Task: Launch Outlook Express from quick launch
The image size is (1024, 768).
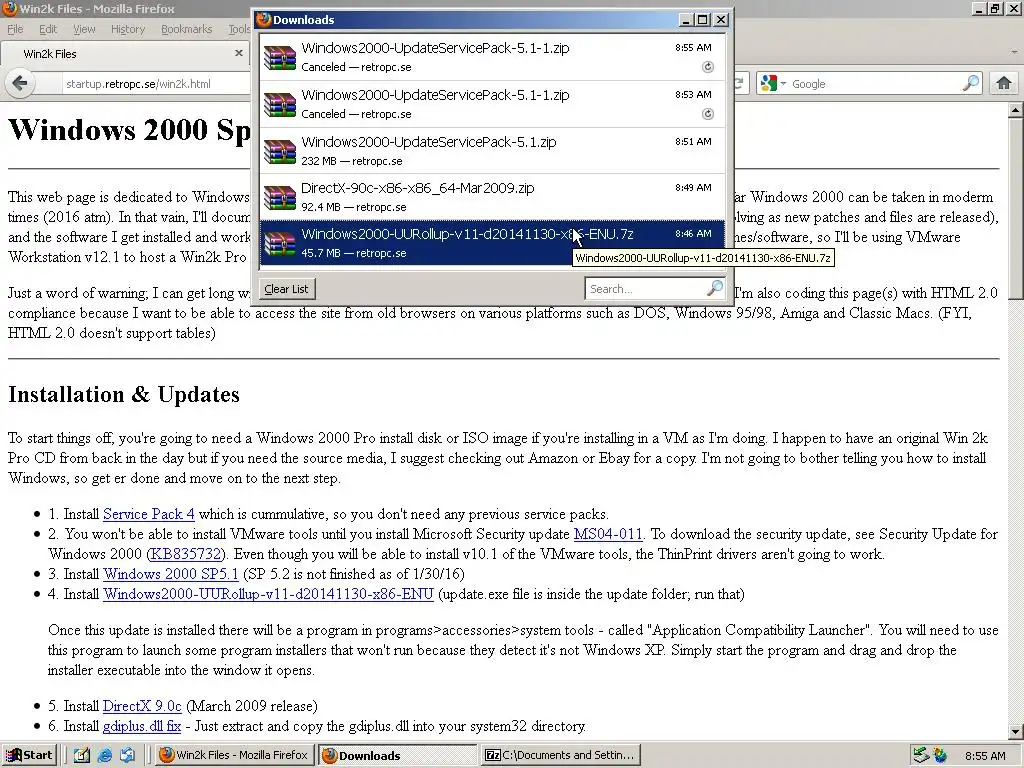Action: coord(127,755)
